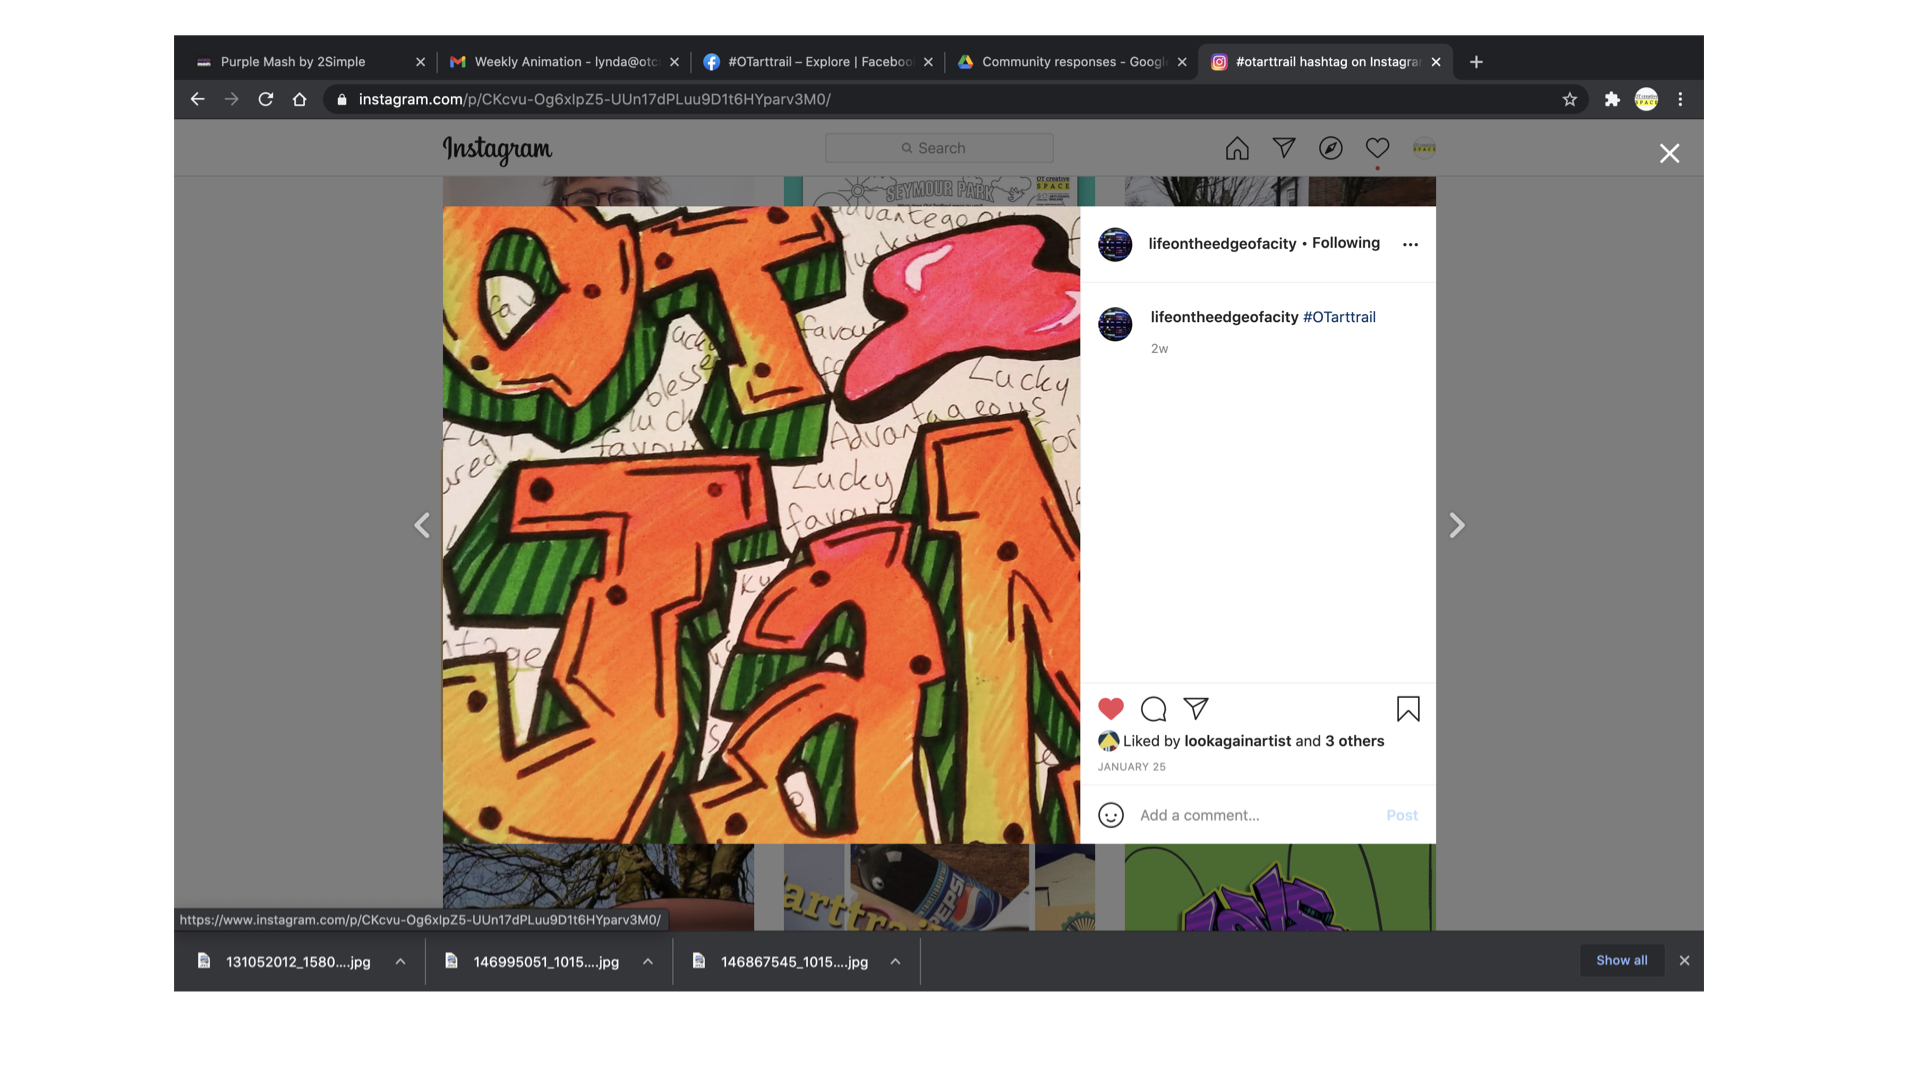
Task: Toggle bookmark to save this post
Action: click(x=1408, y=709)
